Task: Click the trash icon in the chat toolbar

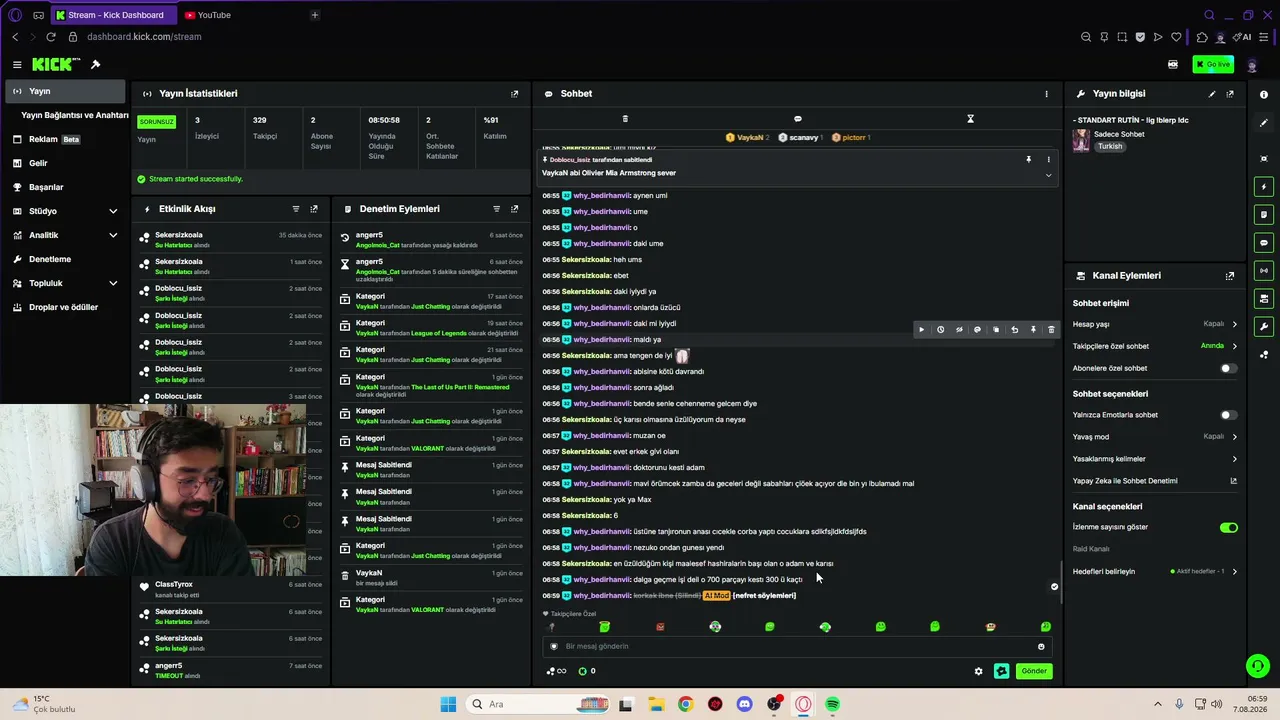Action: [625, 119]
